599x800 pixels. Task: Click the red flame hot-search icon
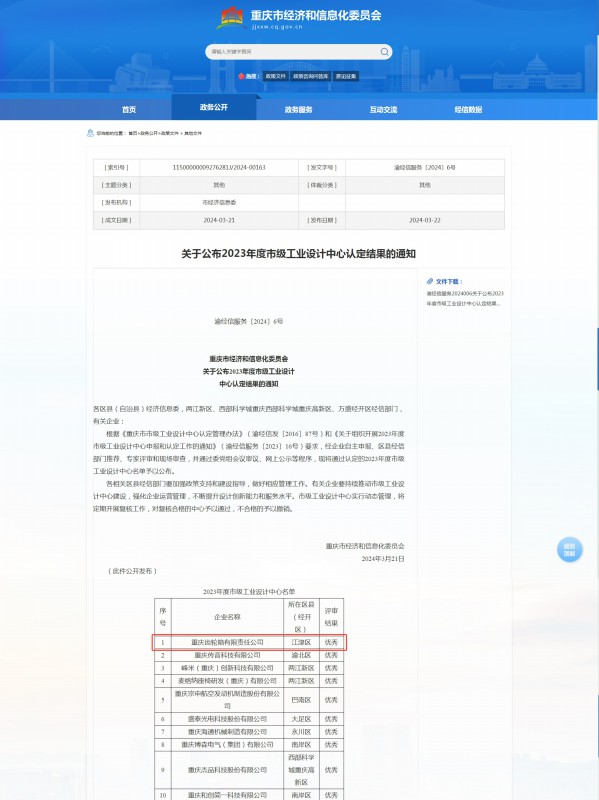tap(241, 76)
